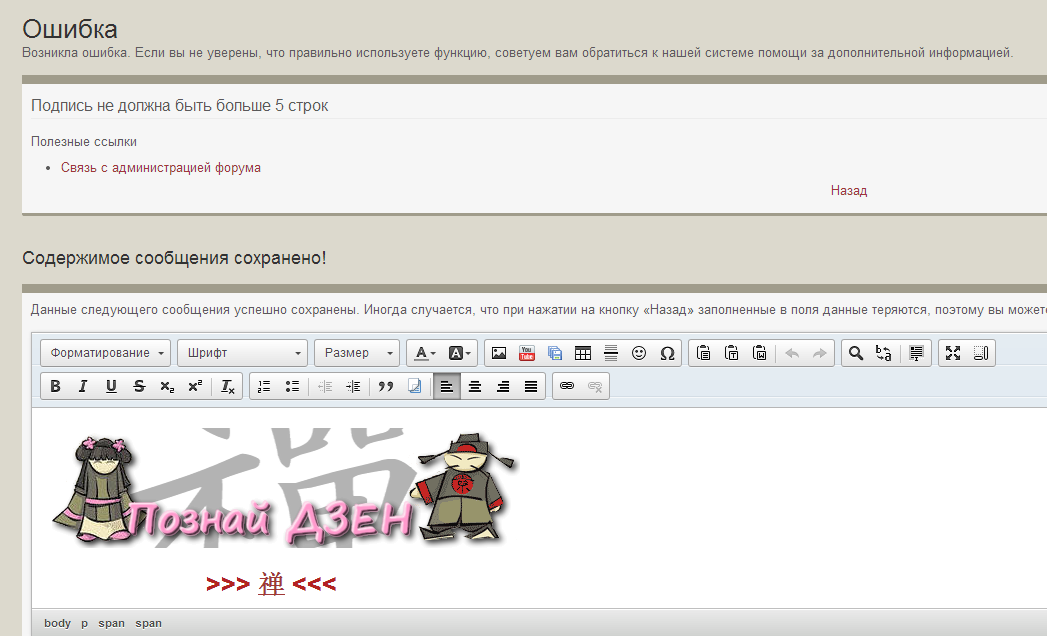Click the undo arrow
This screenshot has height=636, width=1047.
click(x=792, y=353)
